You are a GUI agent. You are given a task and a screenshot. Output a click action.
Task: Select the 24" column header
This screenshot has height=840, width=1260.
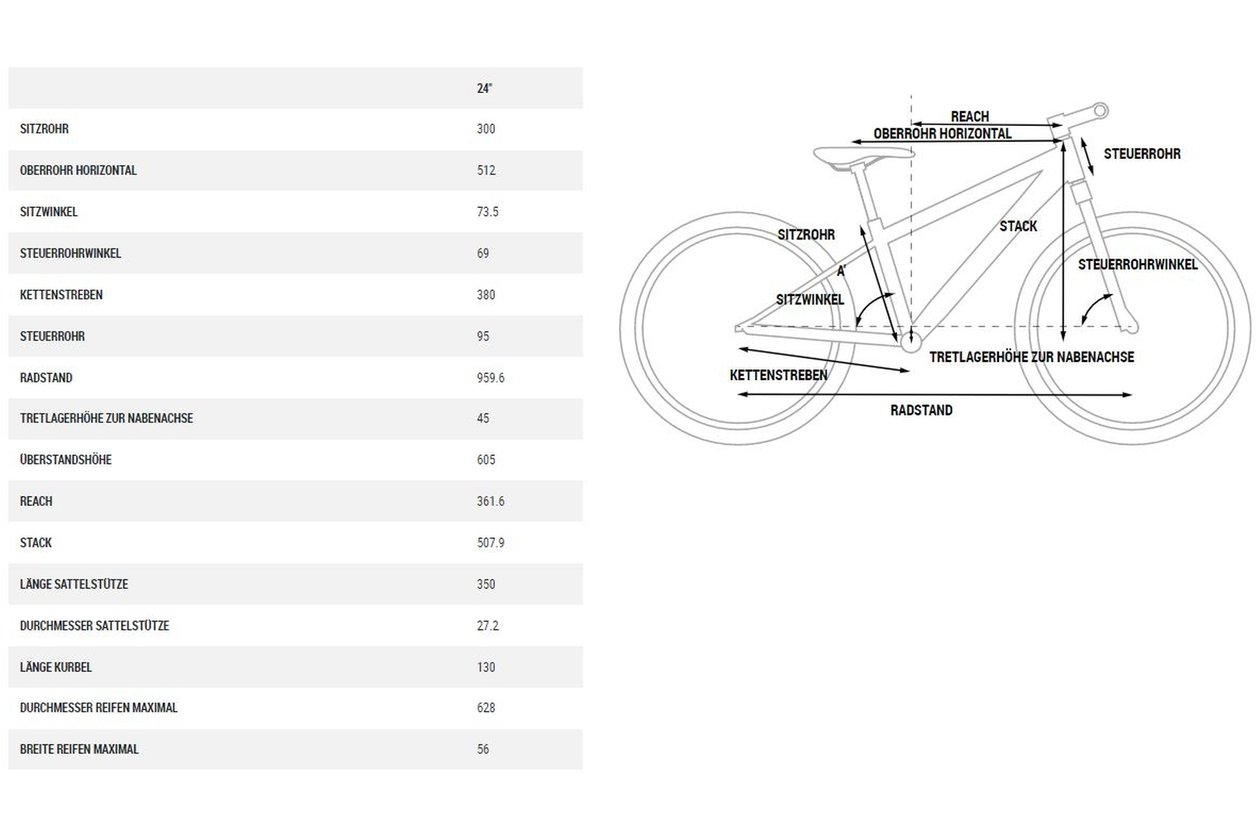point(485,88)
